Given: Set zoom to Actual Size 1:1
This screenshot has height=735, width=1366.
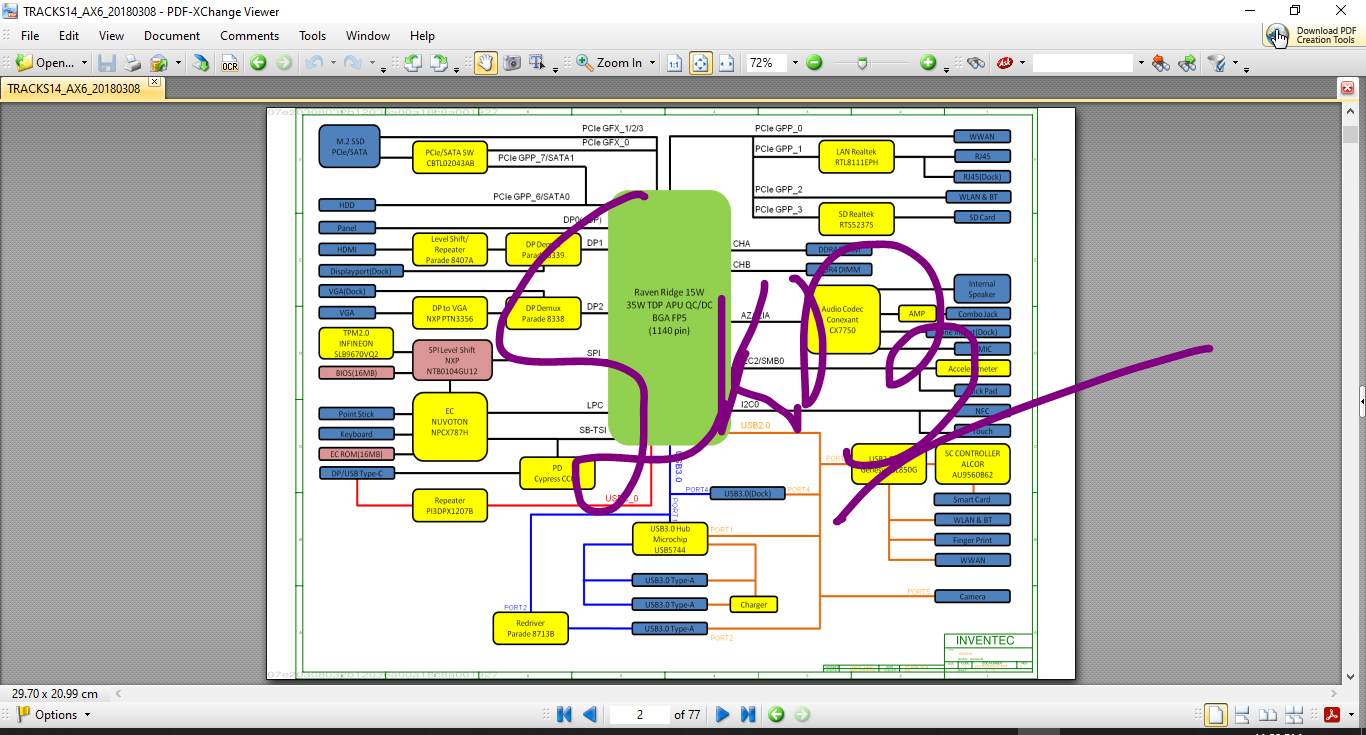Looking at the screenshot, I should coord(675,63).
